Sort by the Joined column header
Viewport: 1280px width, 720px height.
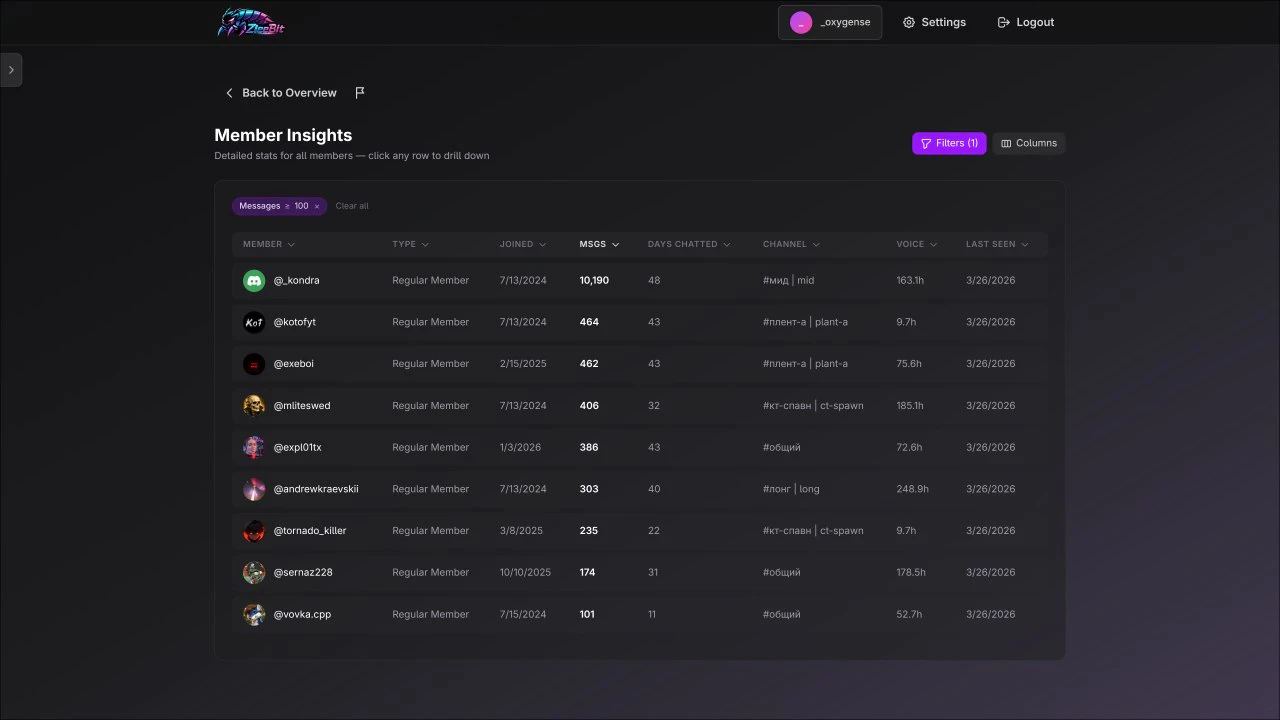click(x=523, y=244)
